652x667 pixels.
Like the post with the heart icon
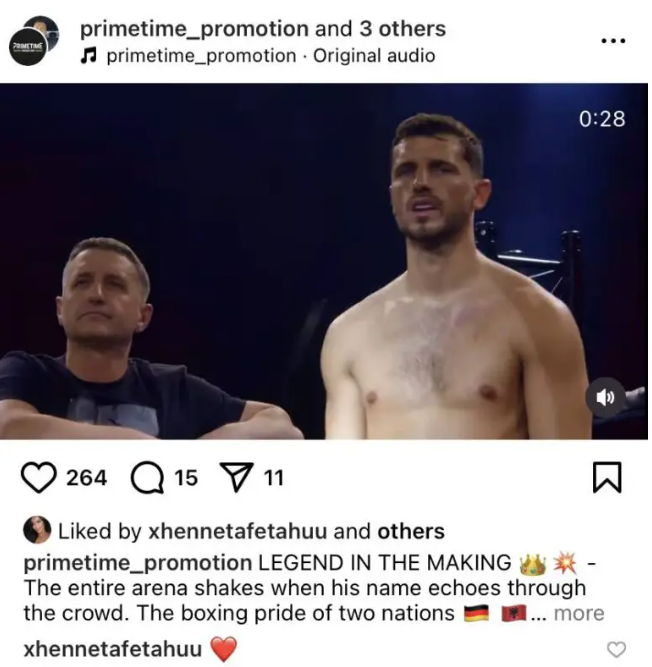(x=38, y=477)
